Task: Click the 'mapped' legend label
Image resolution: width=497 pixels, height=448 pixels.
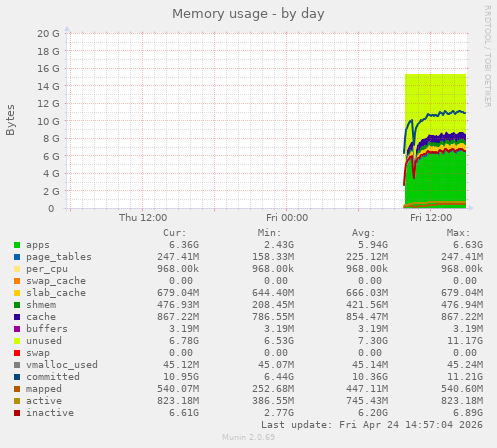Action: pos(44,389)
